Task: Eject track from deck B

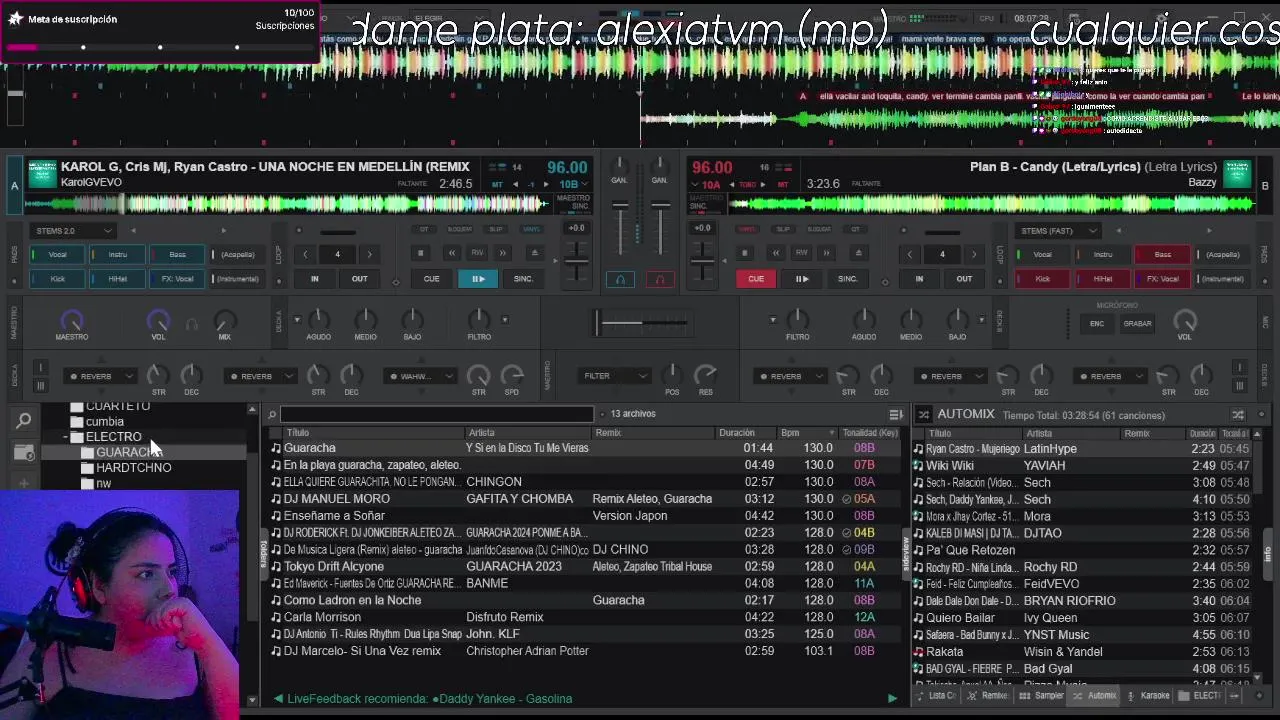Action: (857, 253)
